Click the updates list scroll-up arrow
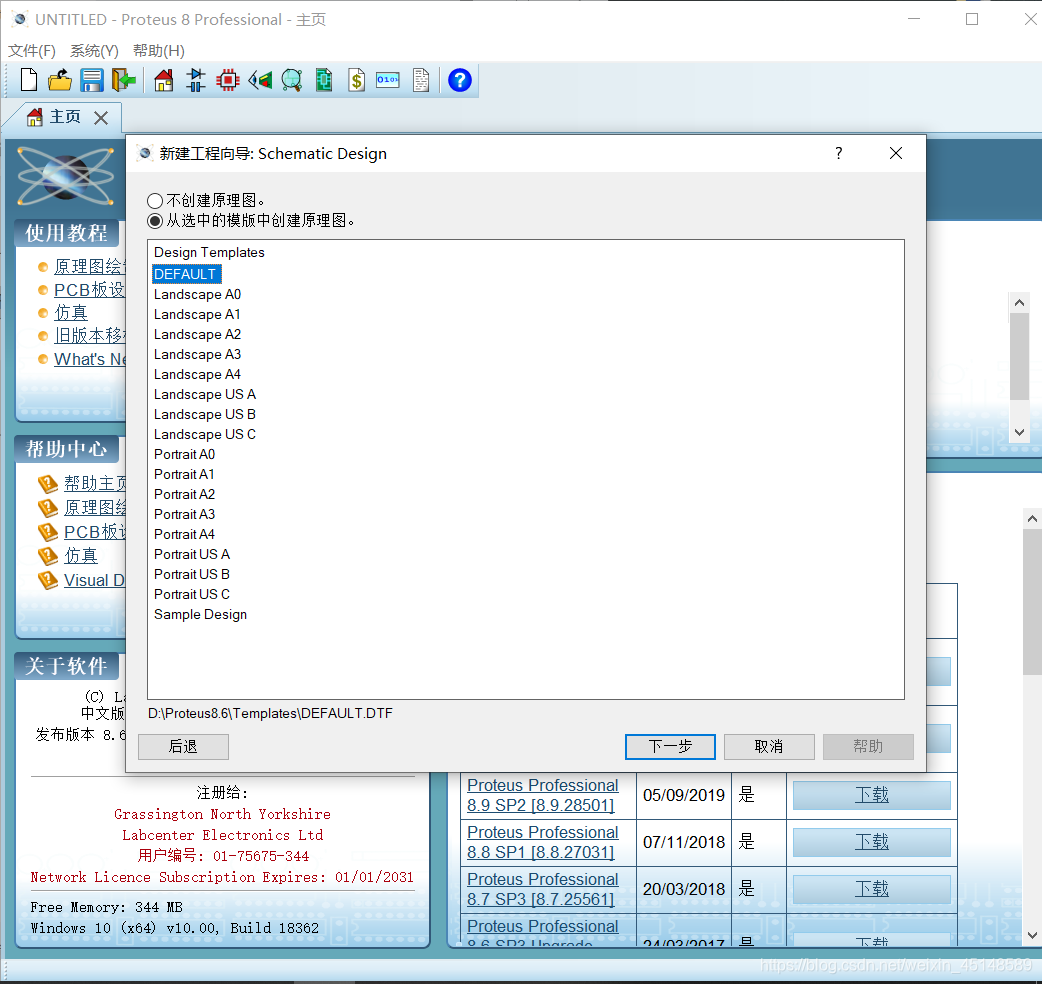 pyautogui.click(x=1032, y=519)
